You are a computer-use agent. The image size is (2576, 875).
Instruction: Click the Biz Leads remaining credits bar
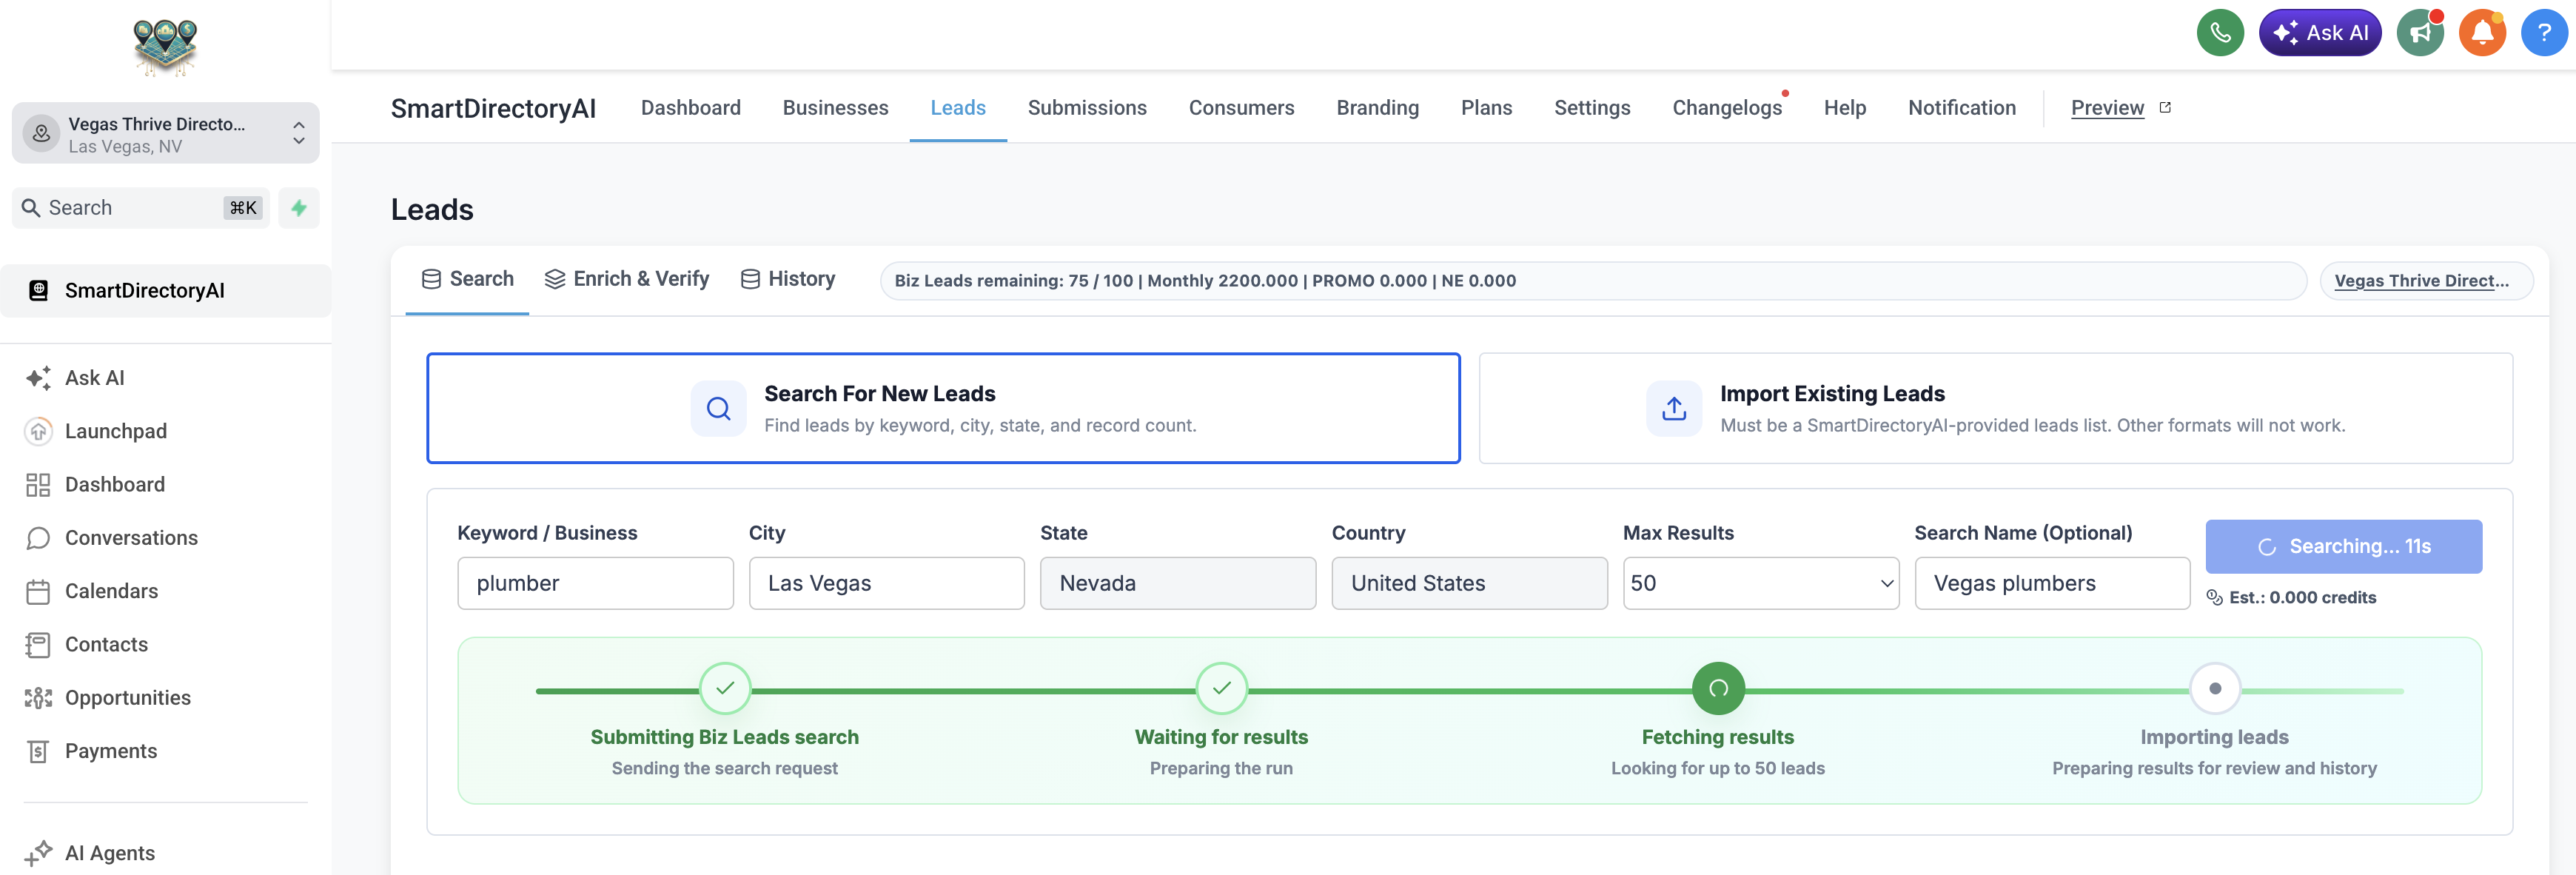[x=1593, y=281]
